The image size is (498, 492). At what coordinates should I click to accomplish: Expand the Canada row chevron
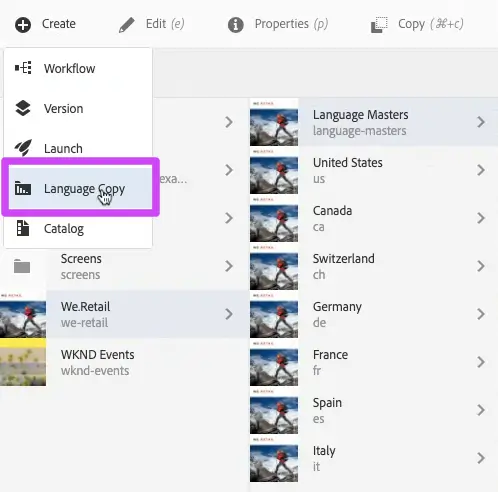480,218
